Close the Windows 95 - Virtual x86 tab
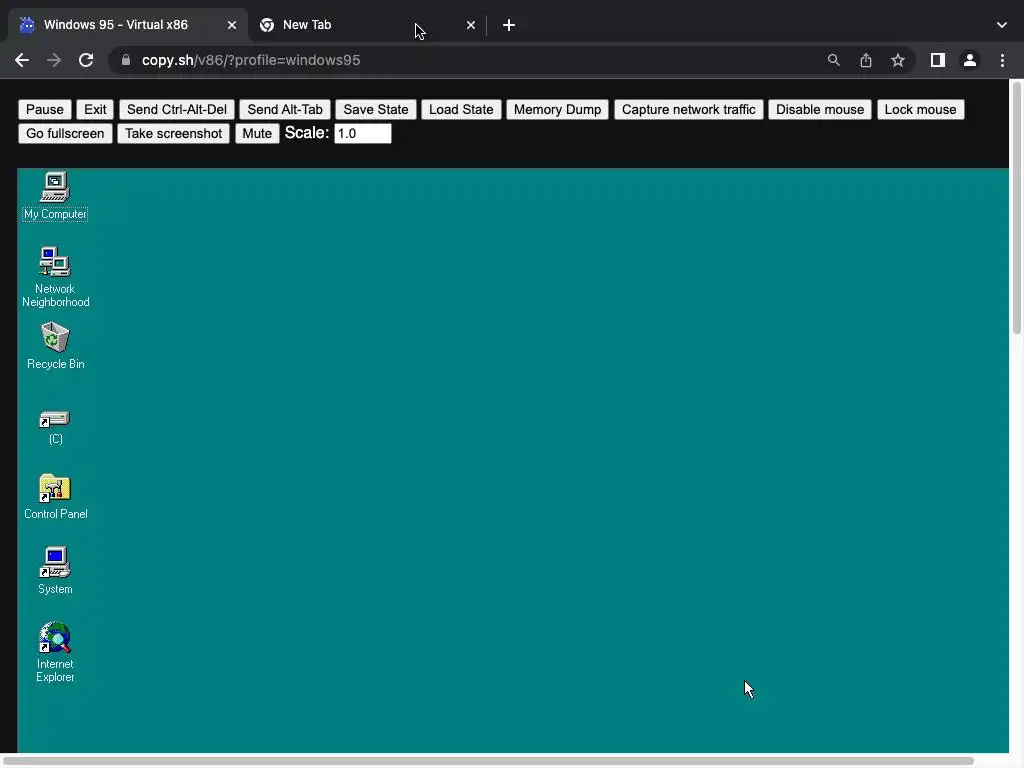Image resolution: width=1024 pixels, height=768 pixels. tap(232, 25)
